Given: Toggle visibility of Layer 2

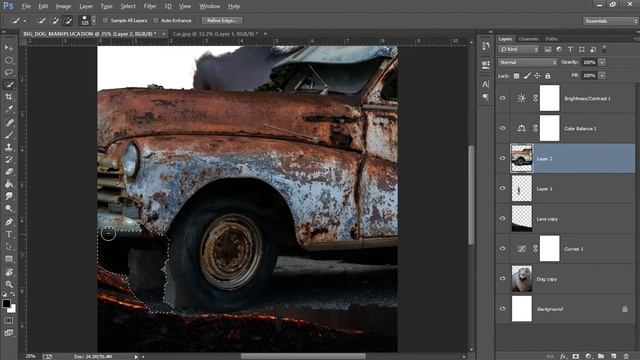Looking at the screenshot, I should [x=502, y=158].
